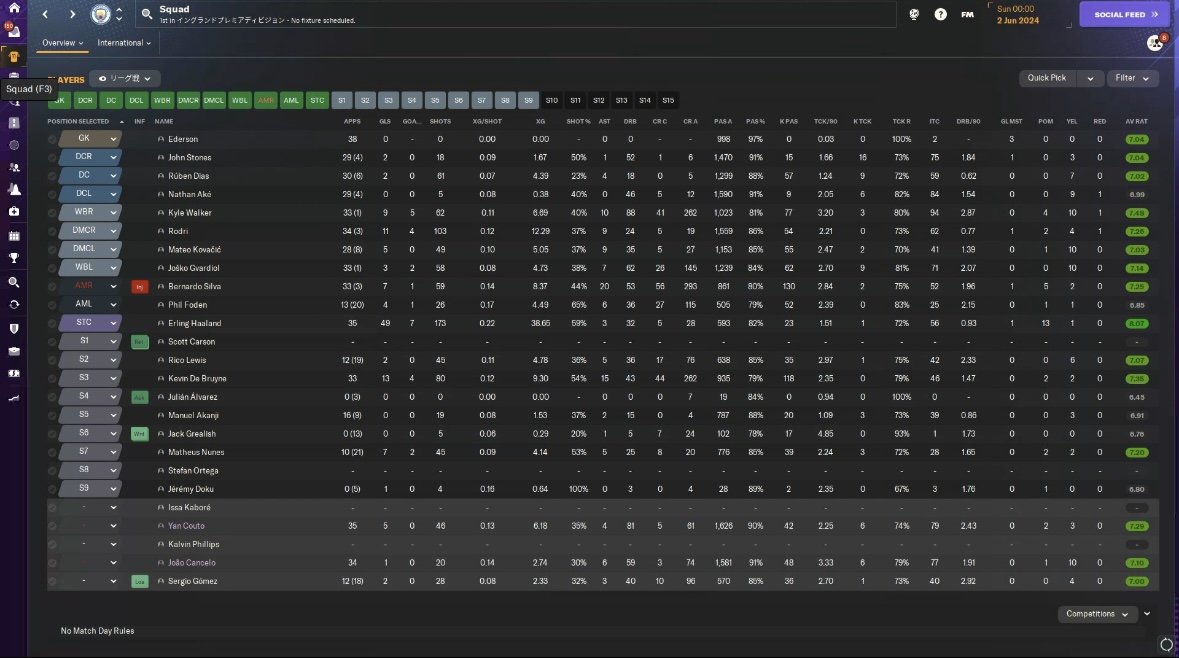Expand the Quick Pick dropdown arrow
1179x658 pixels.
coord(1090,78)
